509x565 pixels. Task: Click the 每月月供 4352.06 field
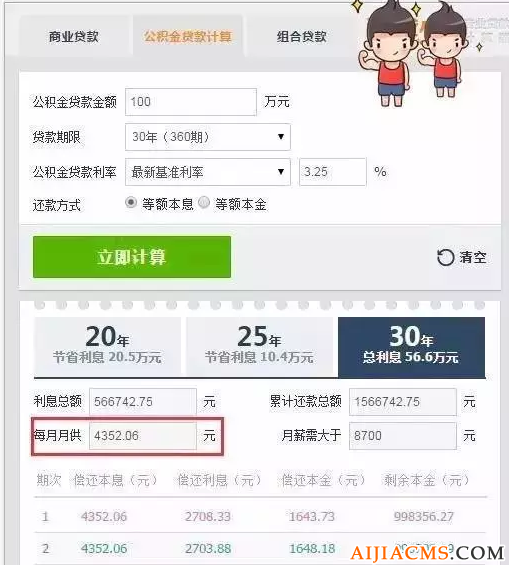(x=143, y=436)
